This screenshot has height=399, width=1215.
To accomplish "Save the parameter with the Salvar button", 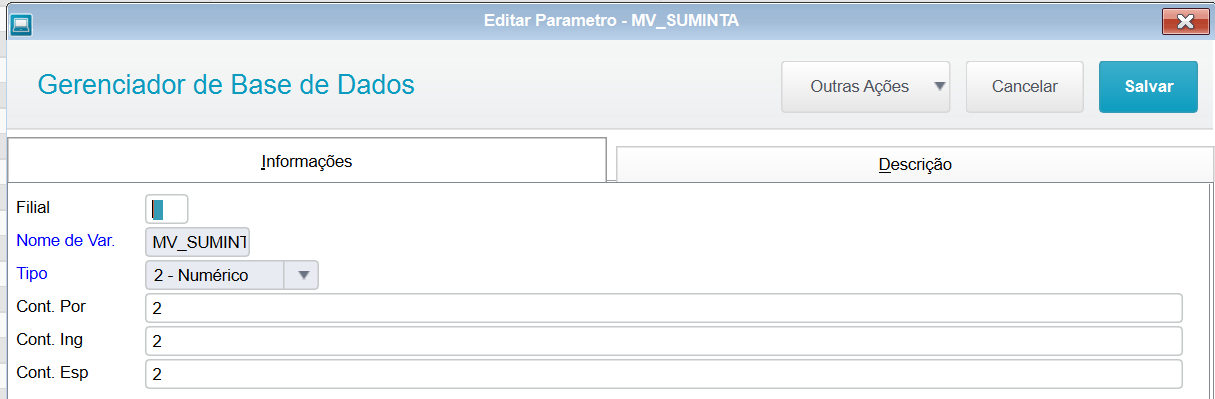I will click(x=1148, y=87).
